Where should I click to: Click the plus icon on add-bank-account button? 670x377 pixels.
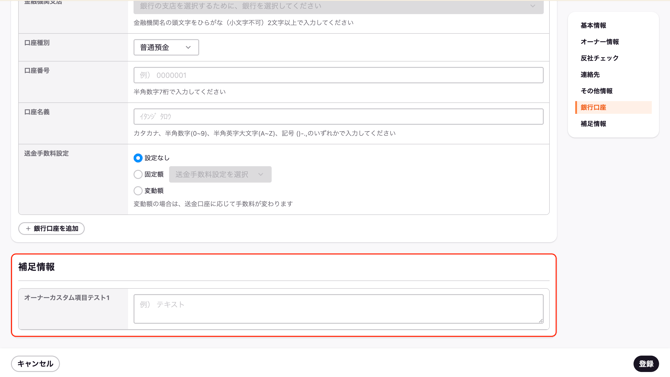28,229
